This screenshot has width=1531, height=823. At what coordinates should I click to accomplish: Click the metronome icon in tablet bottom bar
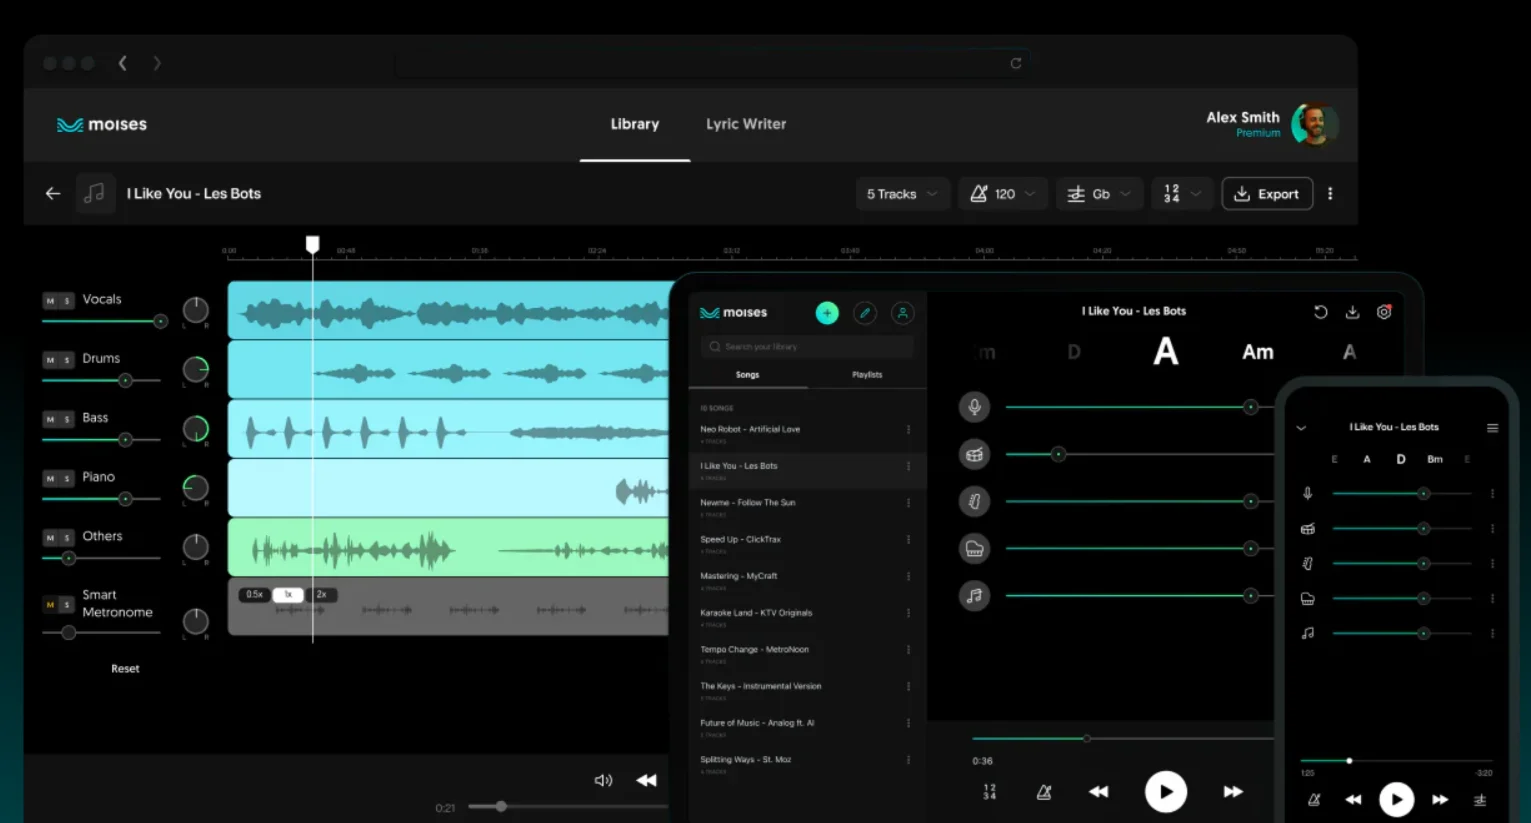pyautogui.click(x=1044, y=792)
